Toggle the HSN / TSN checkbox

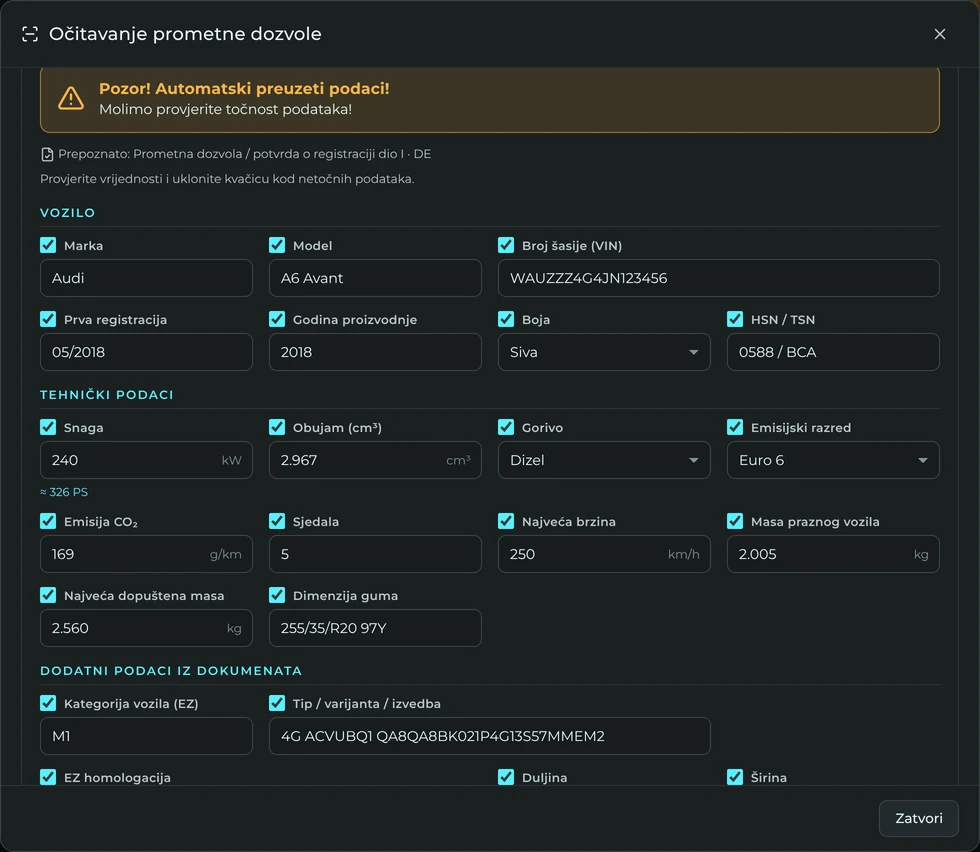[x=735, y=319]
